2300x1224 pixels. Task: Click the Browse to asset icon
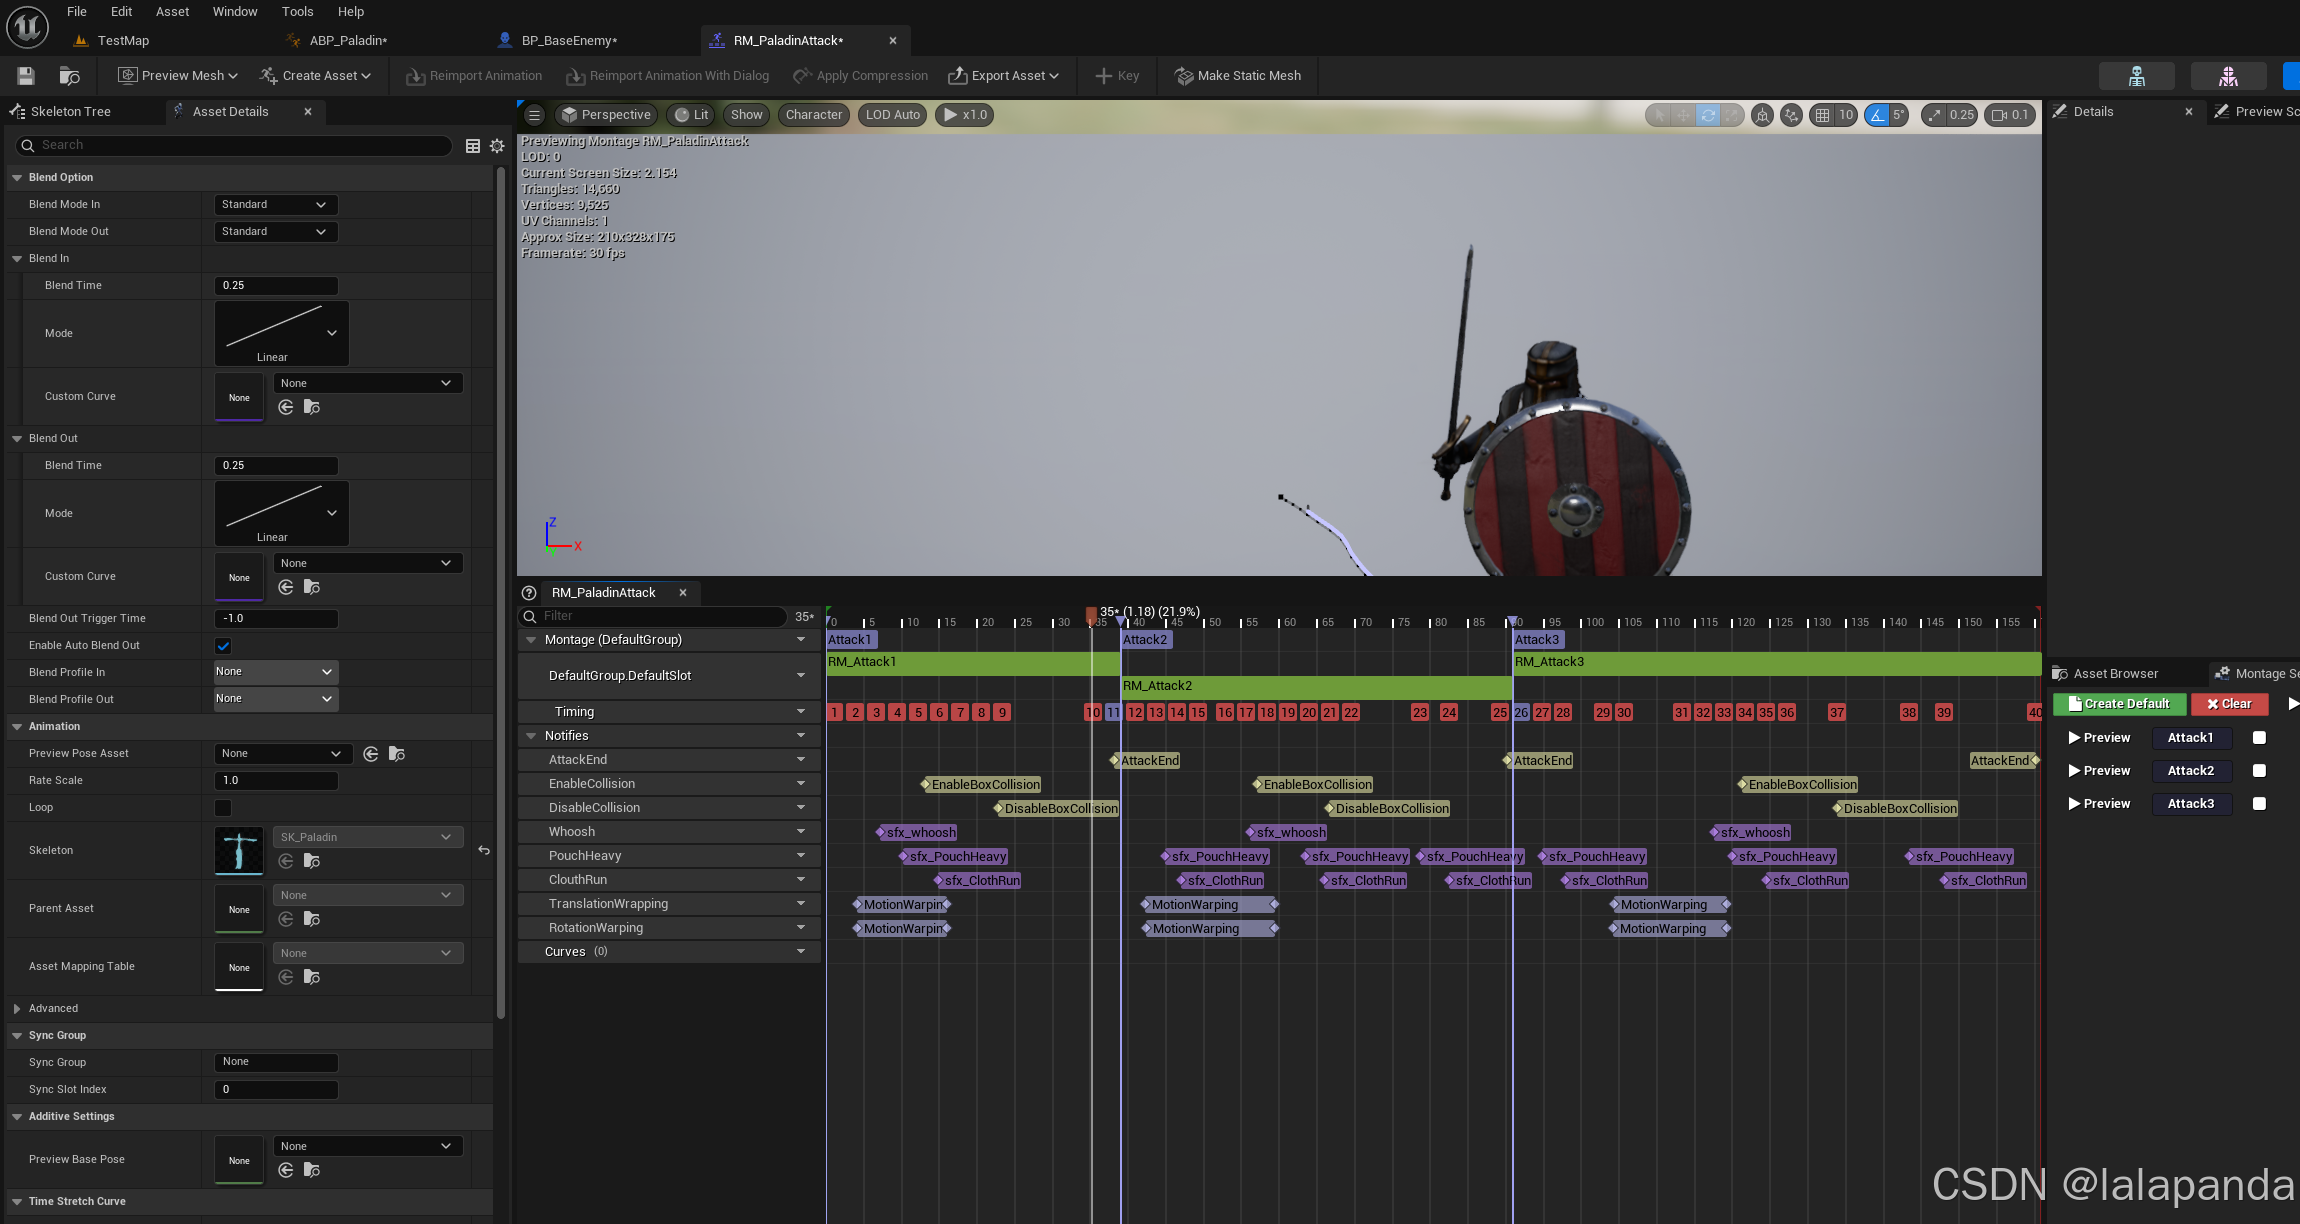coord(69,76)
